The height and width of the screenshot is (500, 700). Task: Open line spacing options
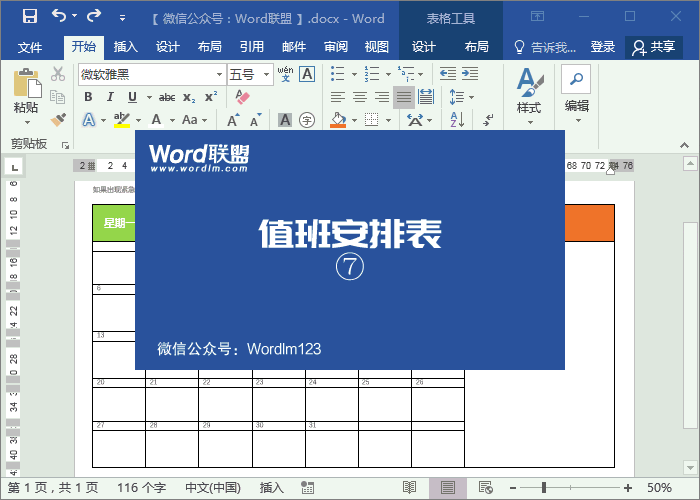coord(462,97)
